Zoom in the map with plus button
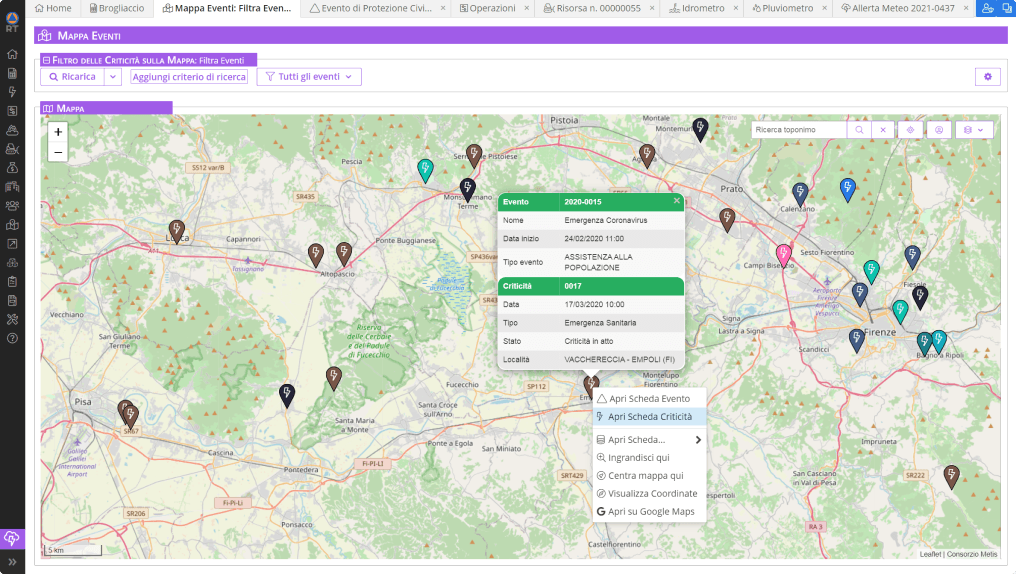Image resolution: width=1016 pixels, height=574 pixels. click(58, 132)
